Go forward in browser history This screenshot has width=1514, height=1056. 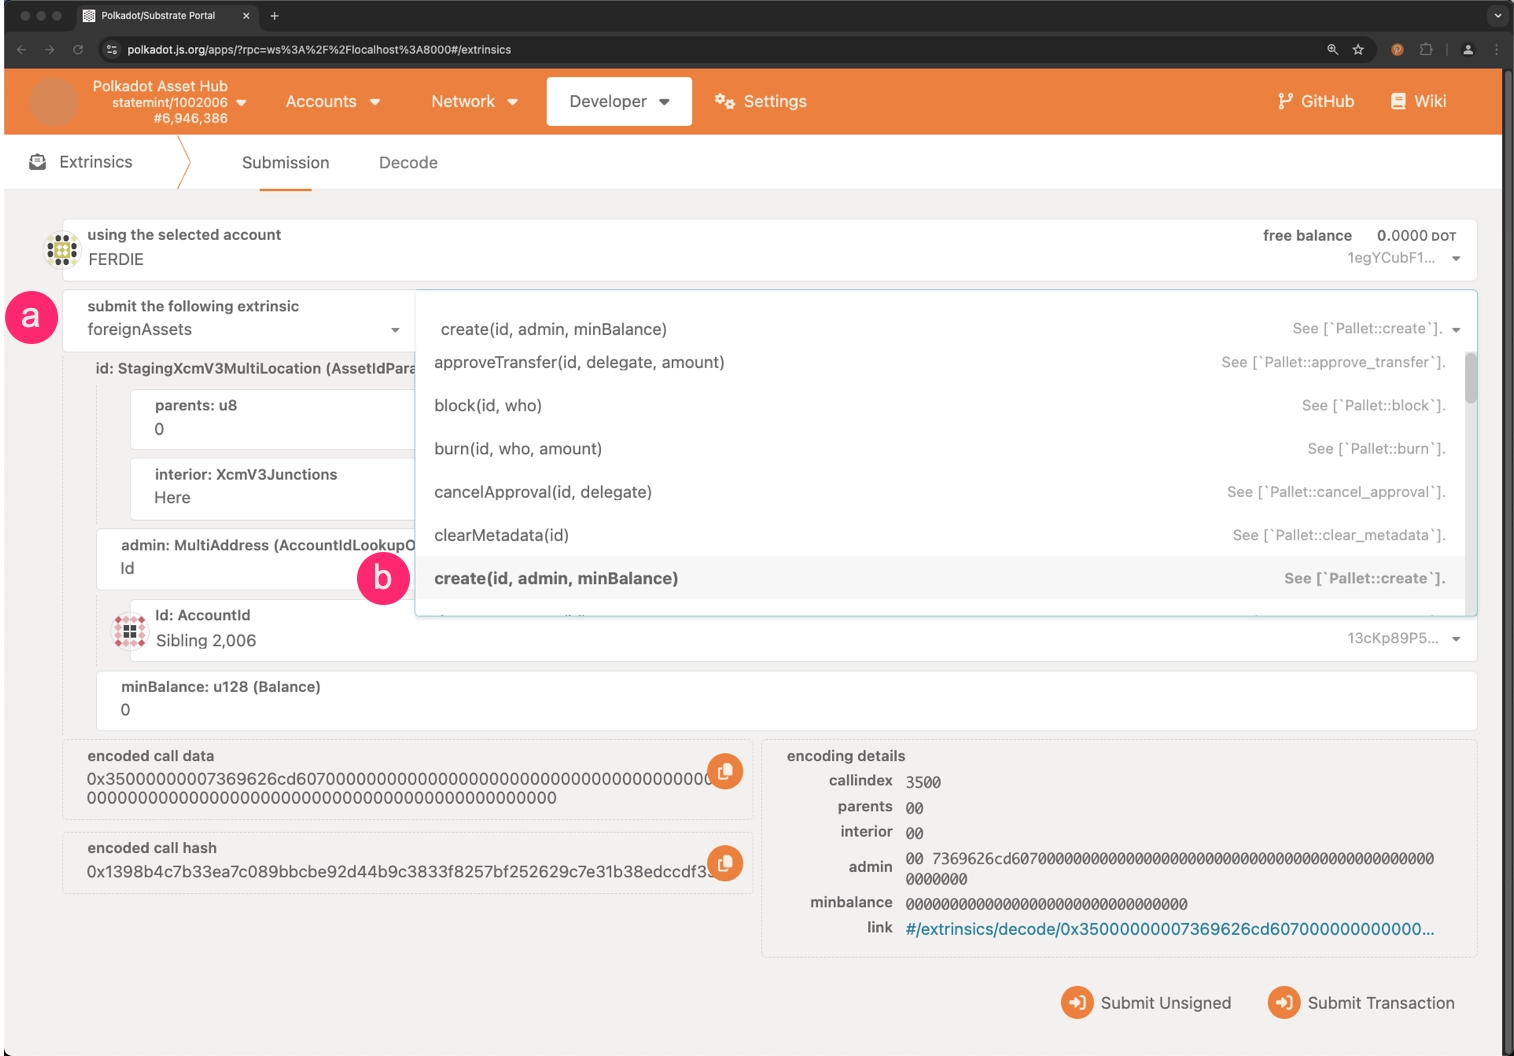point(49,49)
